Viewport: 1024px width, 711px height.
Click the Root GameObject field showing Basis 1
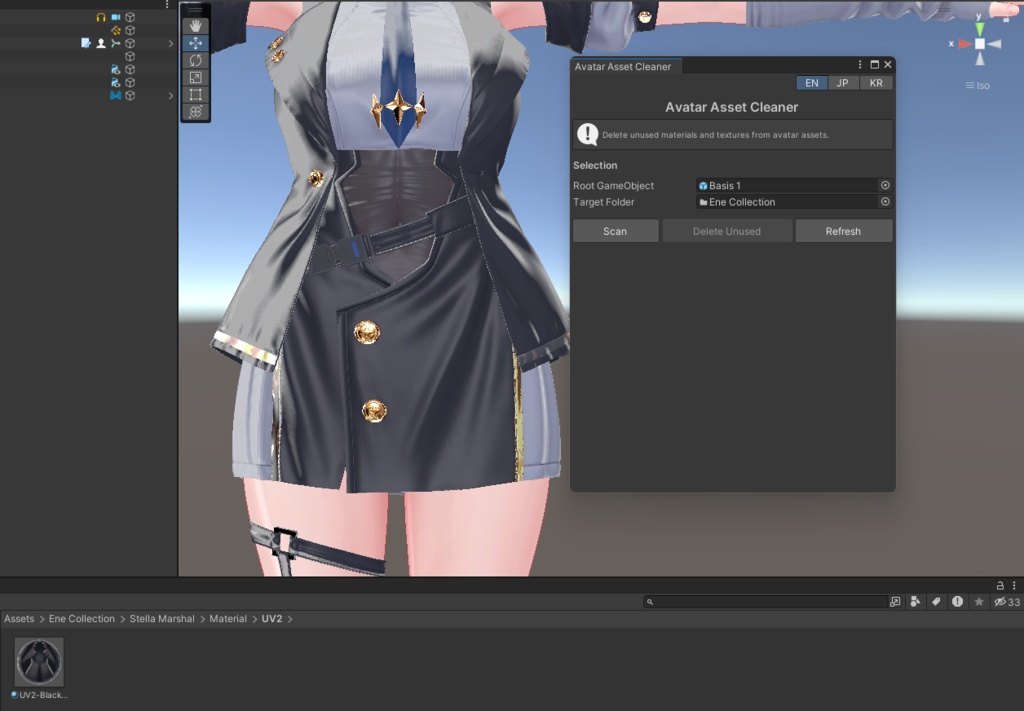click(787, 185)
